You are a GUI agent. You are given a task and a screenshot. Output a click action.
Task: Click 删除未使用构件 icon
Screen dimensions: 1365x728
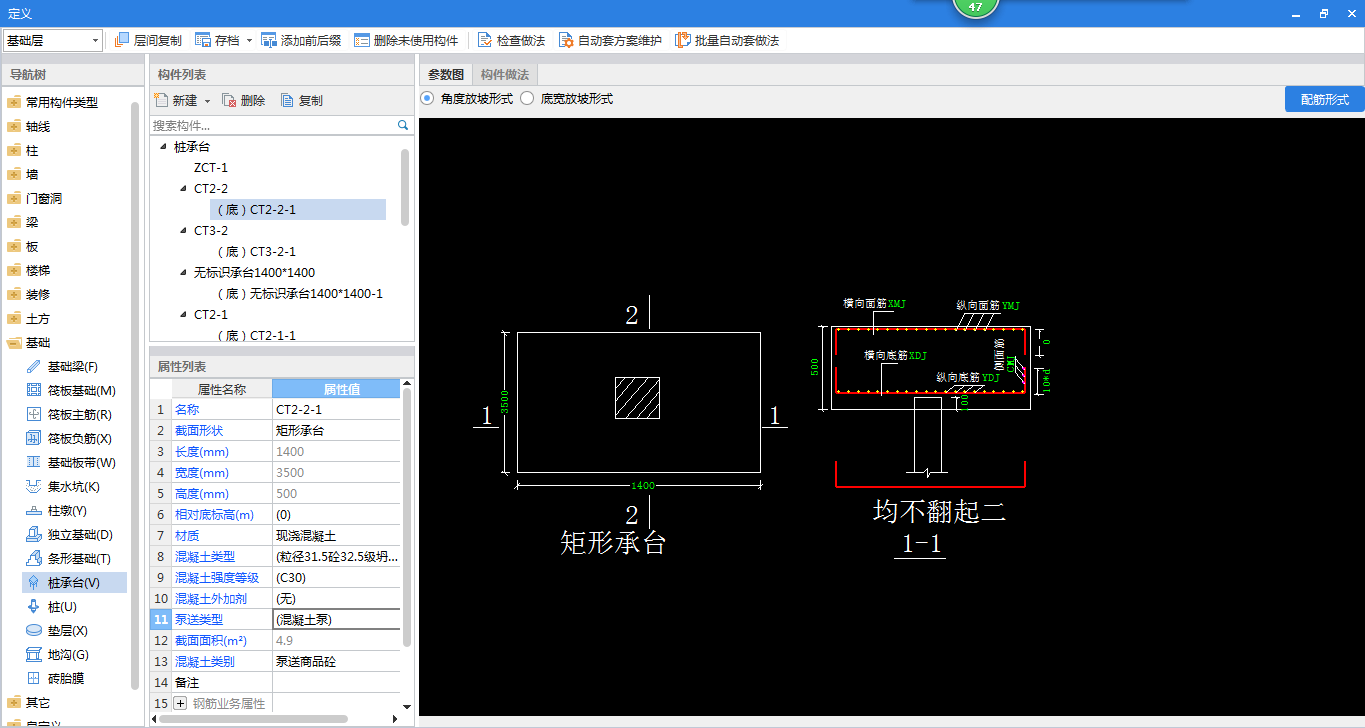coord(361,40)
